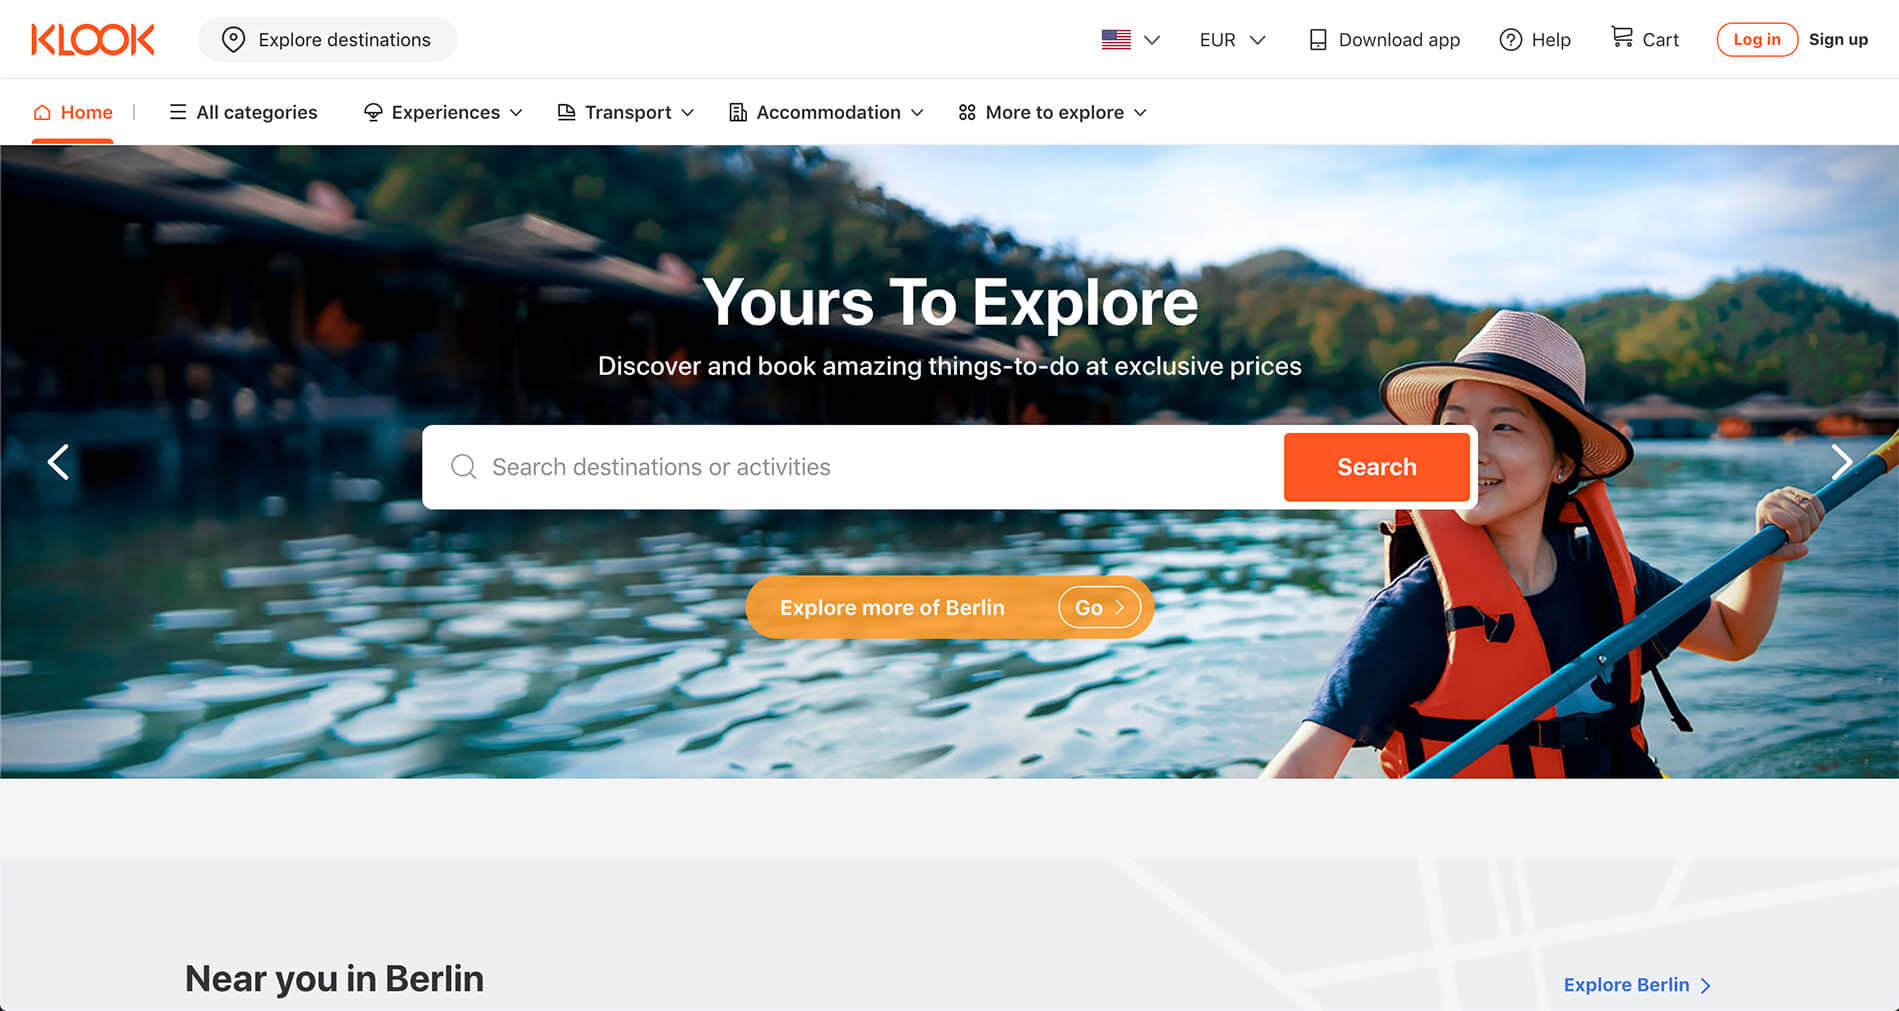Show next banner slide arrow
Screen dimensions: 1899x1011
1841,462
